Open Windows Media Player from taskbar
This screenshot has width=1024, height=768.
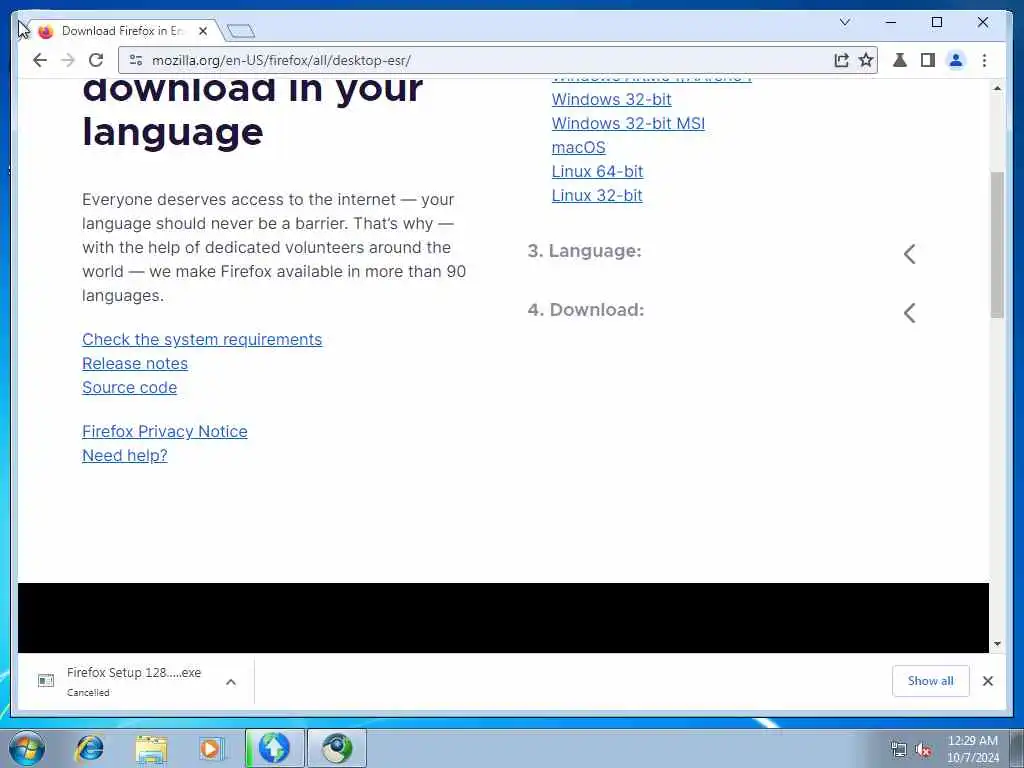click(x=212, y=748)
